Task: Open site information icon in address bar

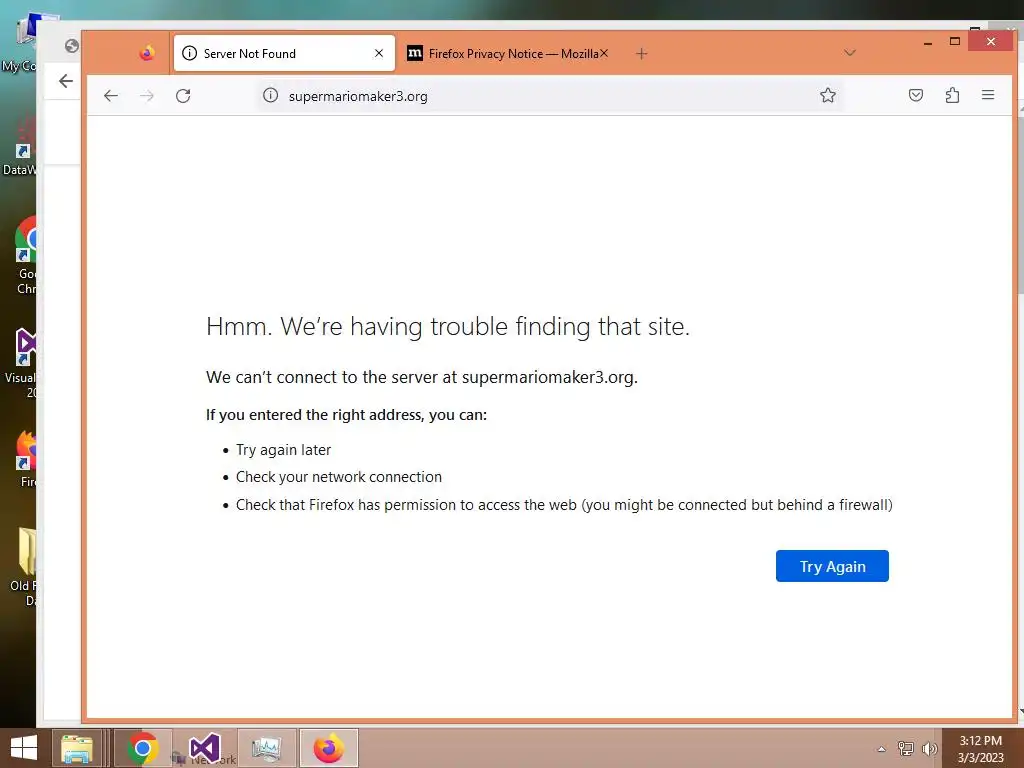Action: (x=270, y=96)
